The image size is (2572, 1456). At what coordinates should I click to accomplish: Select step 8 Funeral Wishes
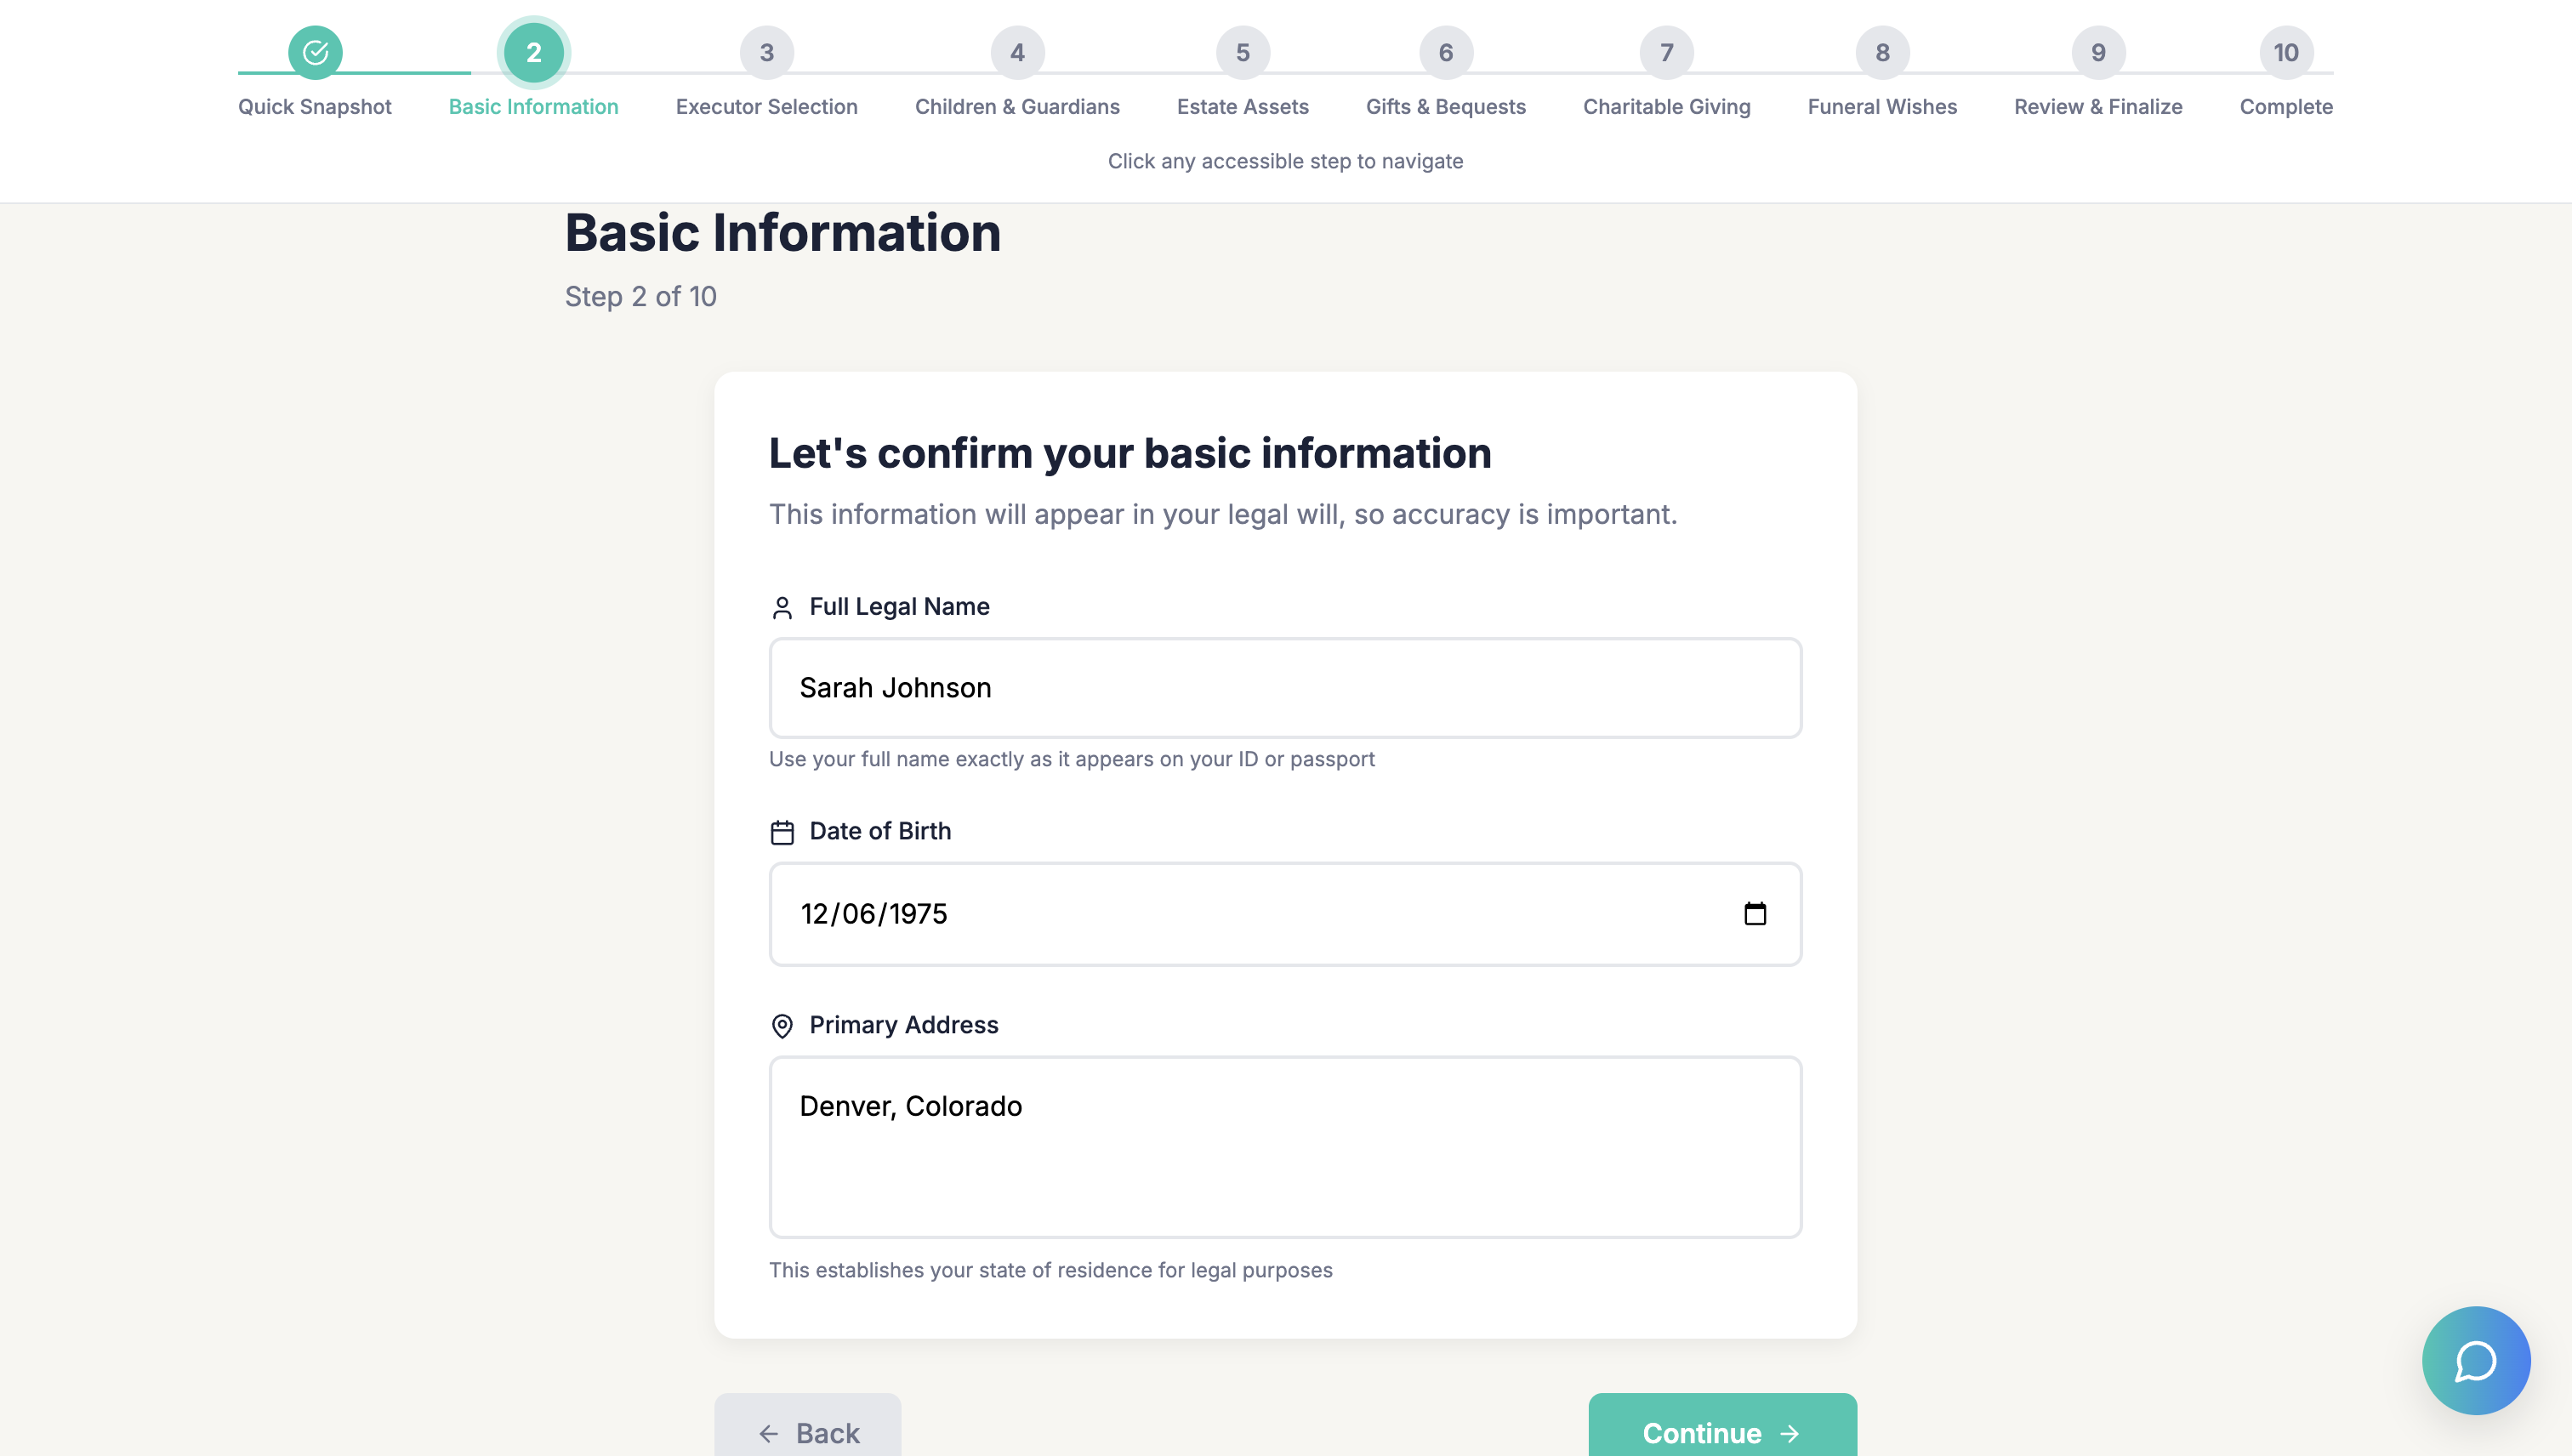pyautogui.click(x=1882, y=52)
